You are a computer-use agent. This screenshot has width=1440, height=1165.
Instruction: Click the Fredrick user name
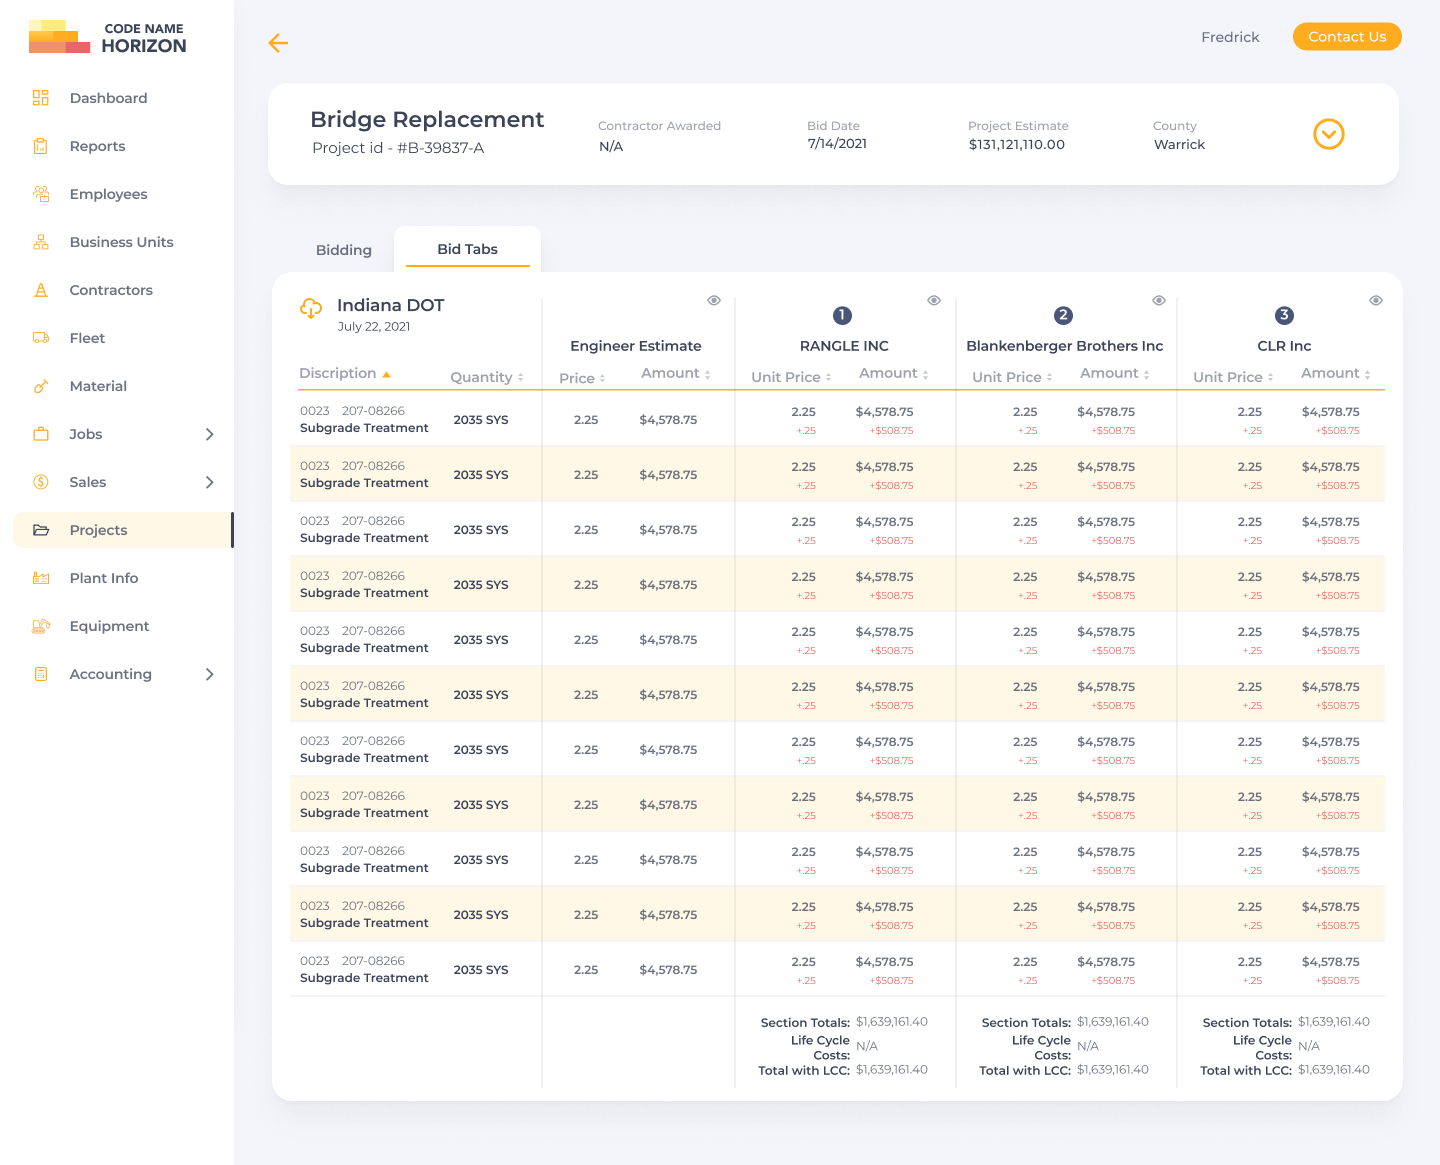1230,37
